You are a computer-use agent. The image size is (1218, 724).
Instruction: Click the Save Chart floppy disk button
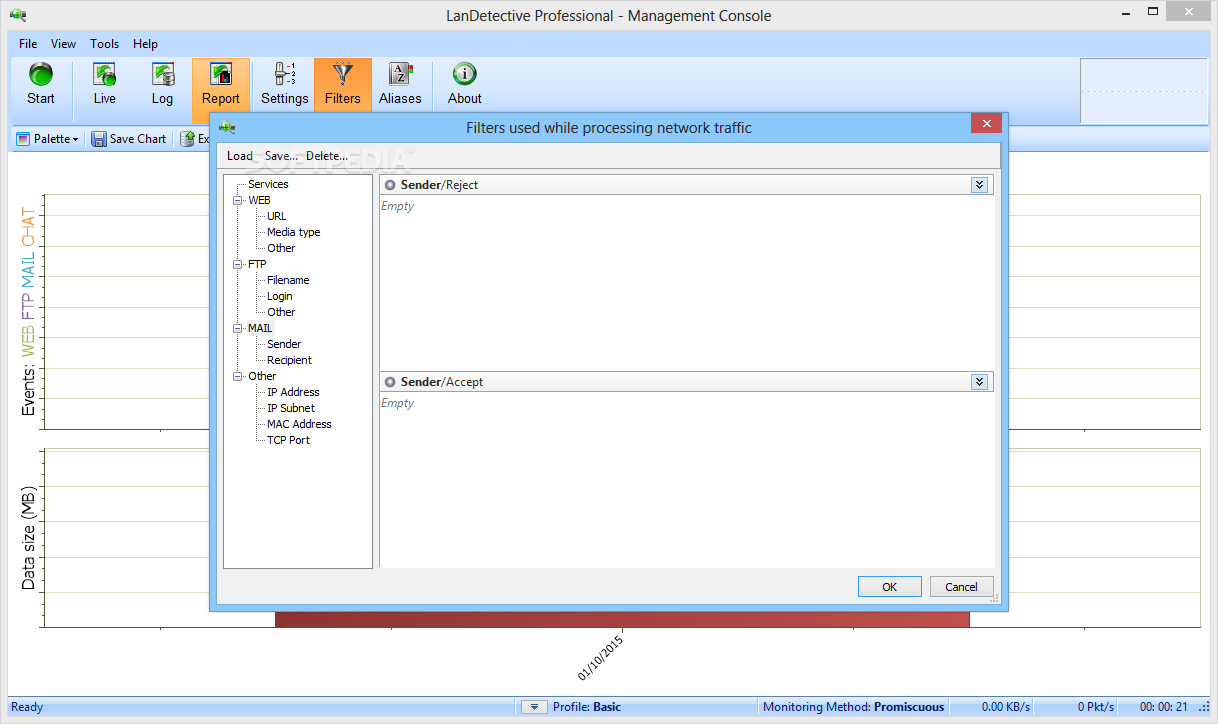(x=129, y=139)
